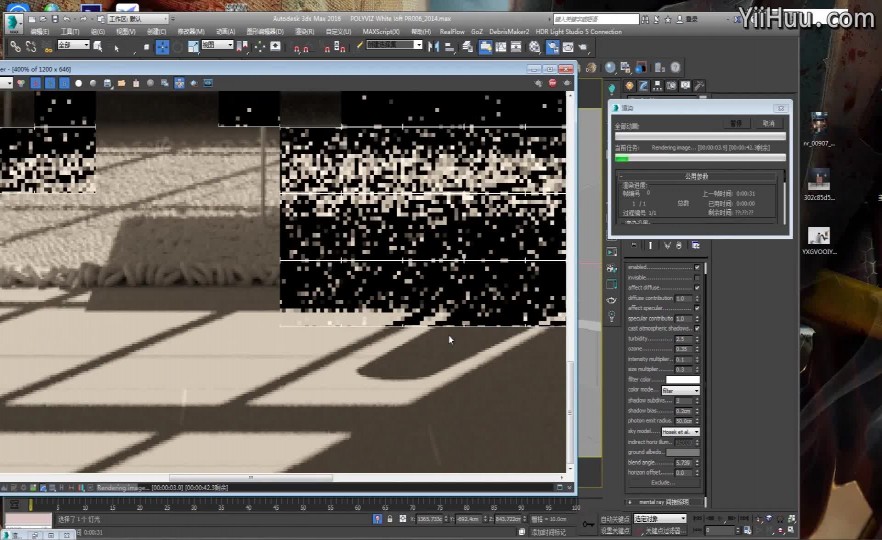This screenshot has height=540, width=882.
Task: Open the DebrisMaker2 menu
Action: (x=509, y=32)
